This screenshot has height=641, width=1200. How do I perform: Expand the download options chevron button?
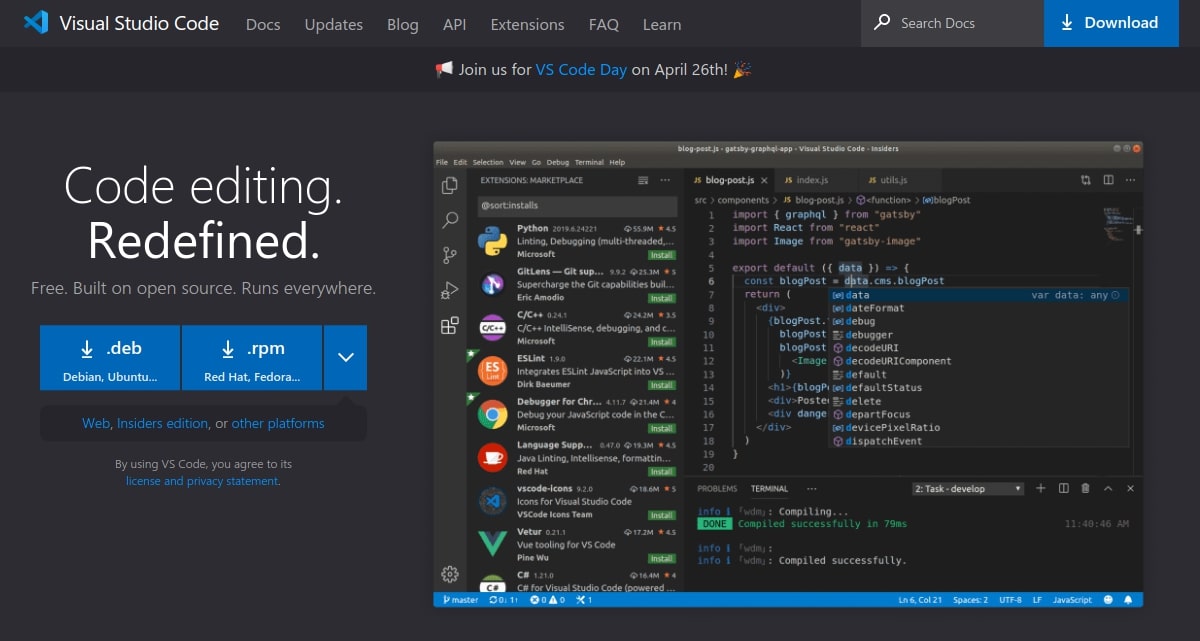coord(346,357)
